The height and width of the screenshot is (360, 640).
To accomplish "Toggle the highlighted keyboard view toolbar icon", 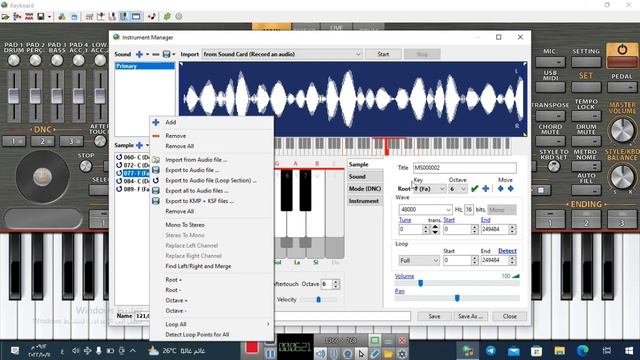I will click(x=124, y=16).
